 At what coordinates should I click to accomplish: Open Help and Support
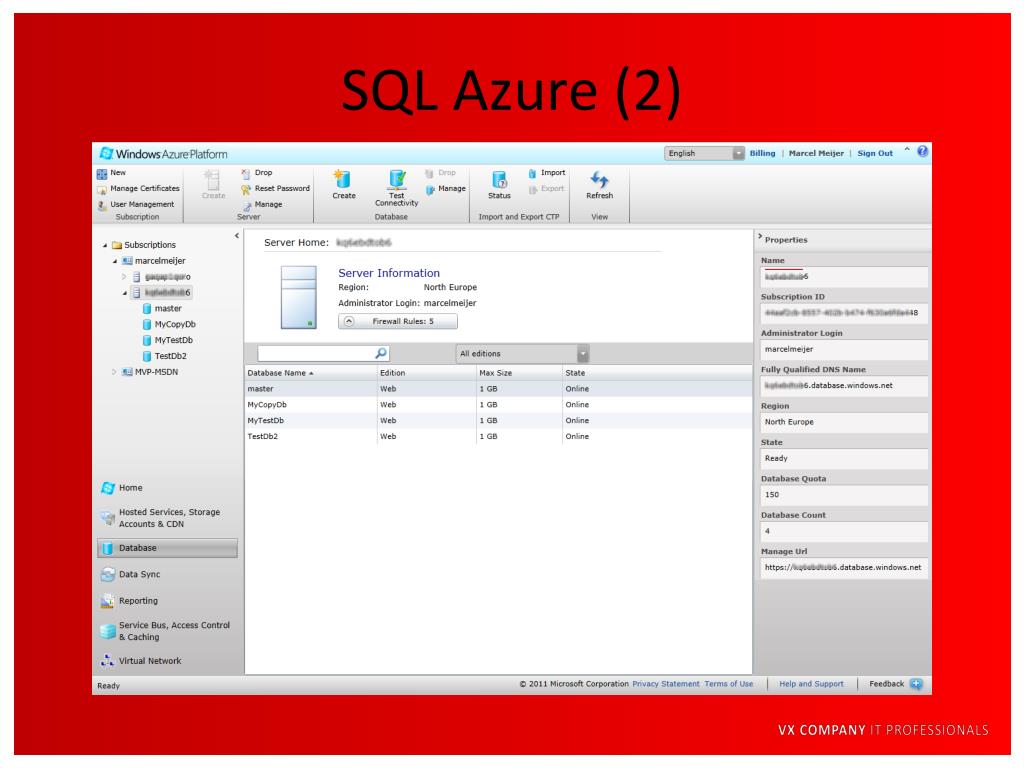tap(811, 684)
